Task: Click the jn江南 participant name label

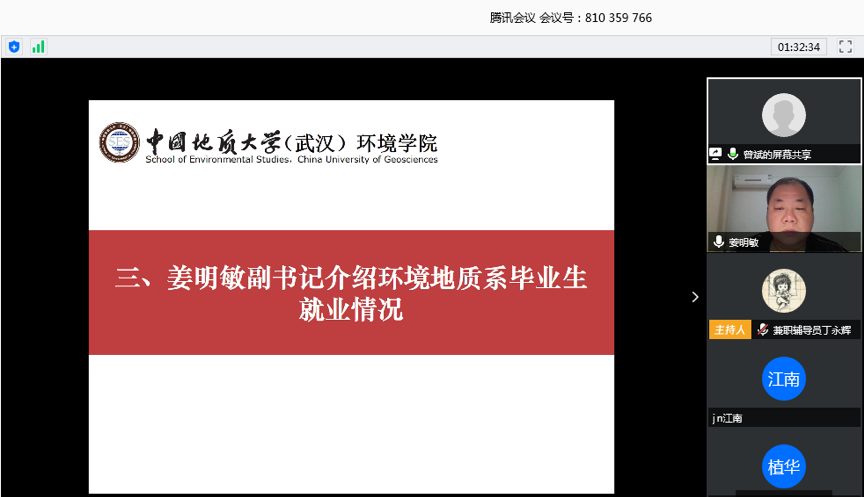Action: click(x=728, y=418)
